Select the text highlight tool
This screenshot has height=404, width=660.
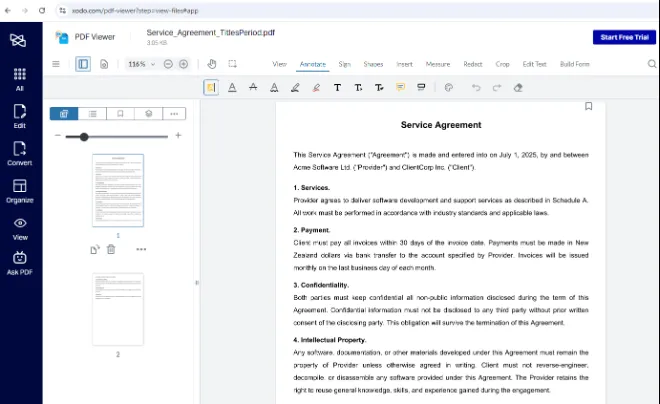tap(211, 88)
